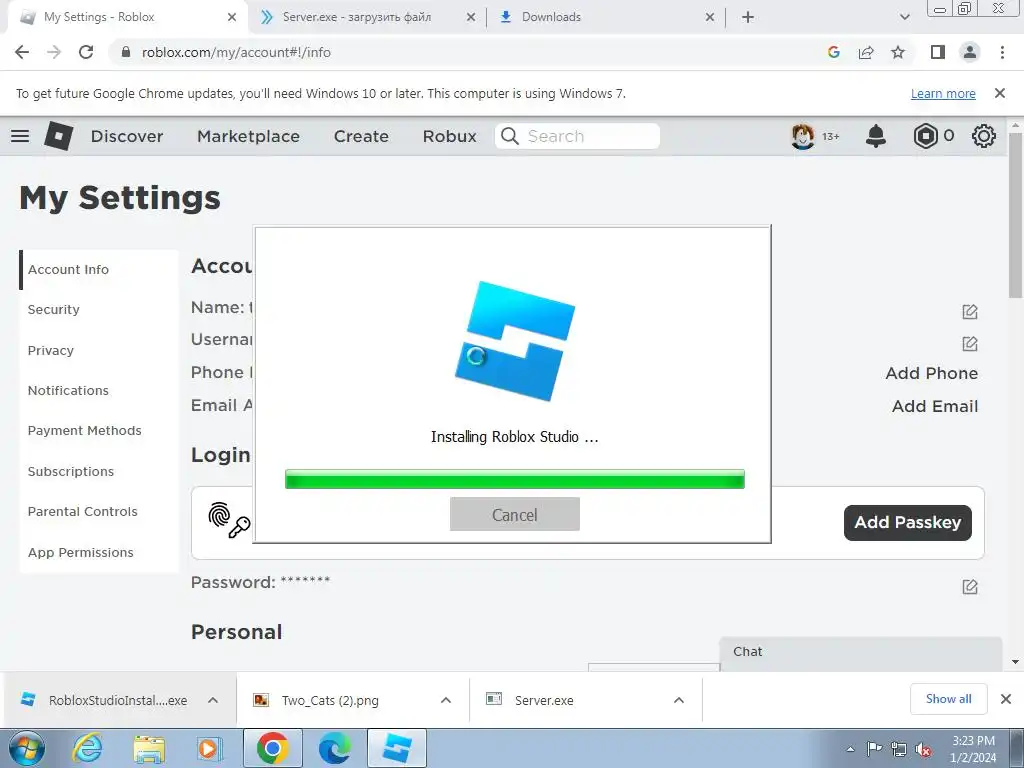
Task: Click Add Passkey button
Action: (907, 522)
